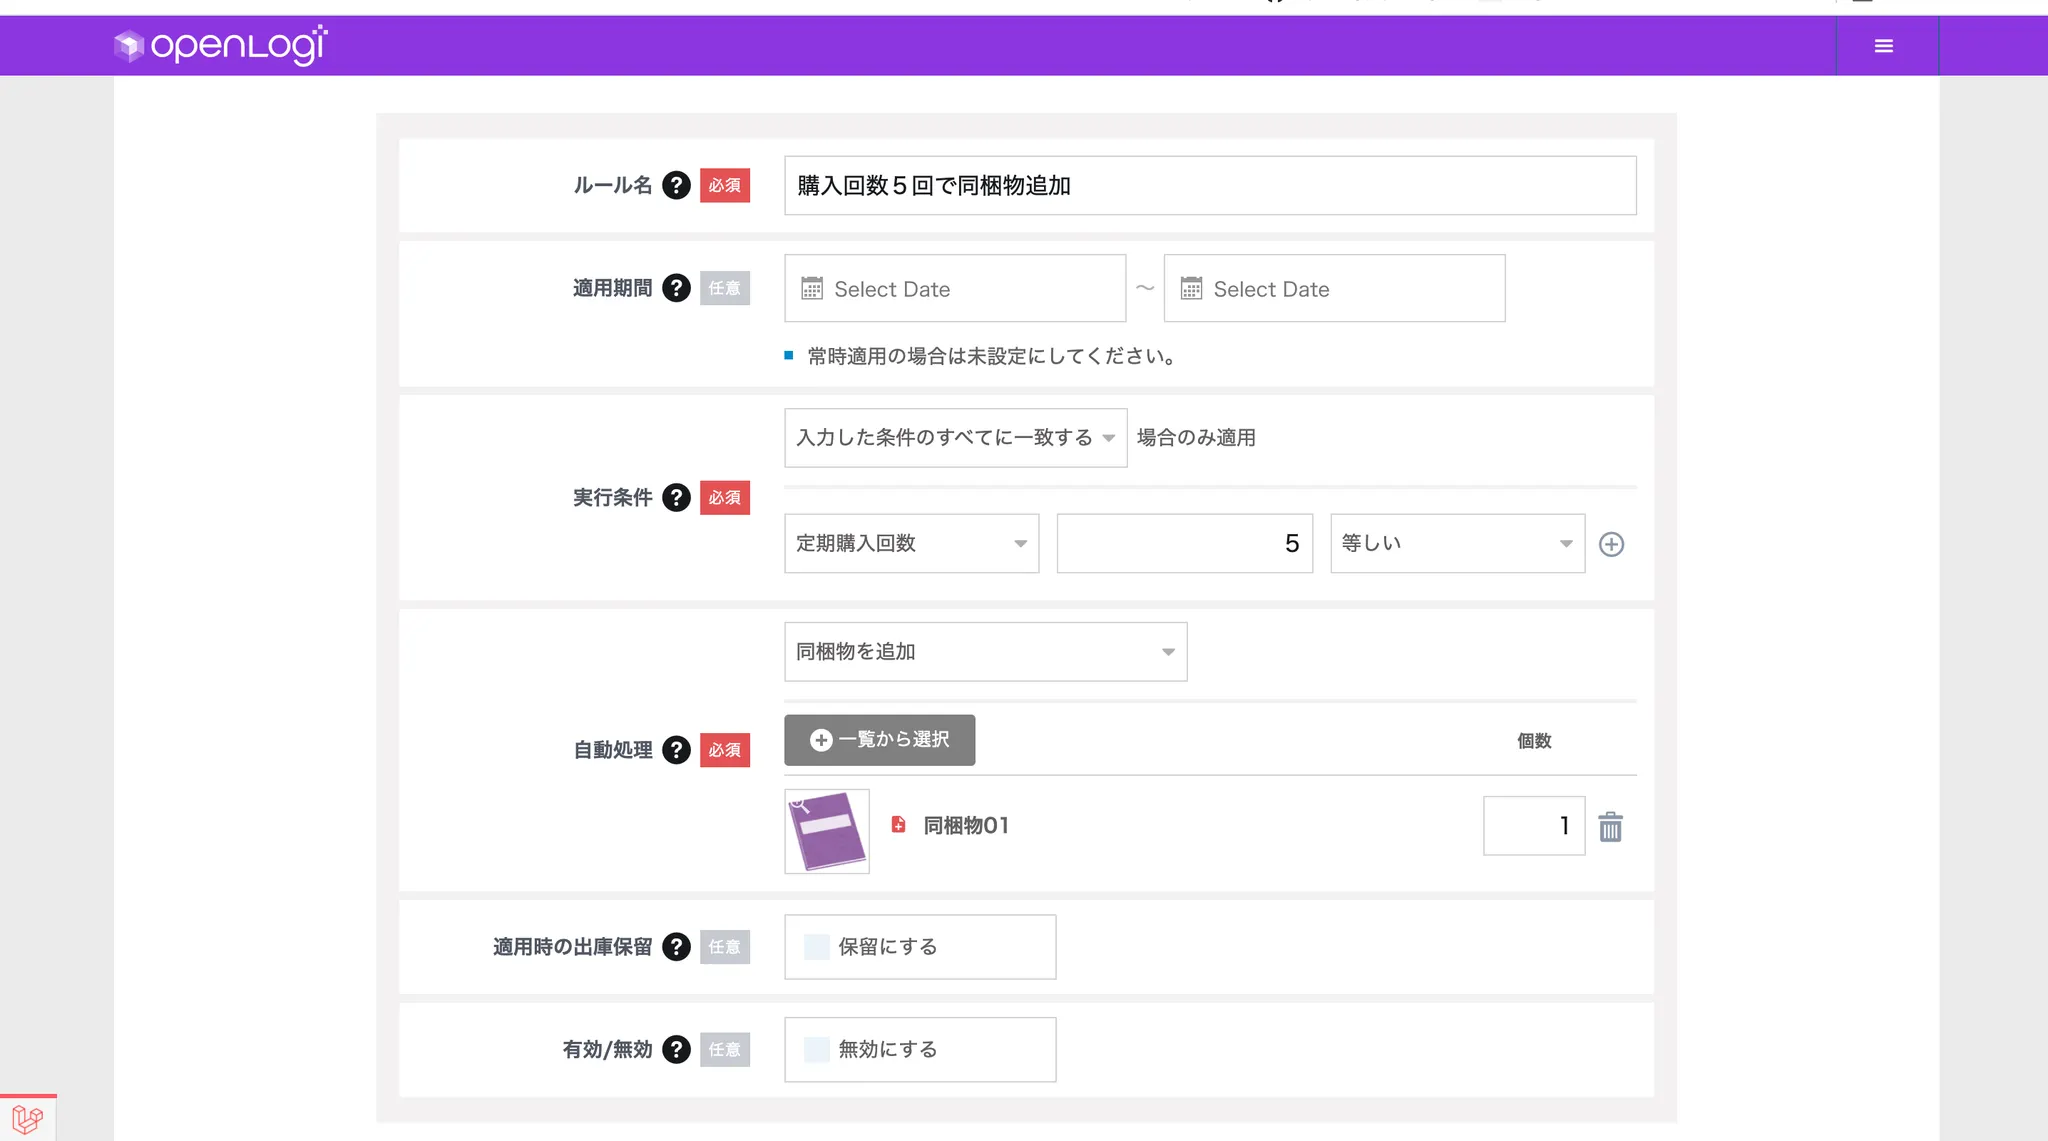The image size is (2048, 1141).
Task: Open the hamburger menu
Action: tap(1883, 46)
